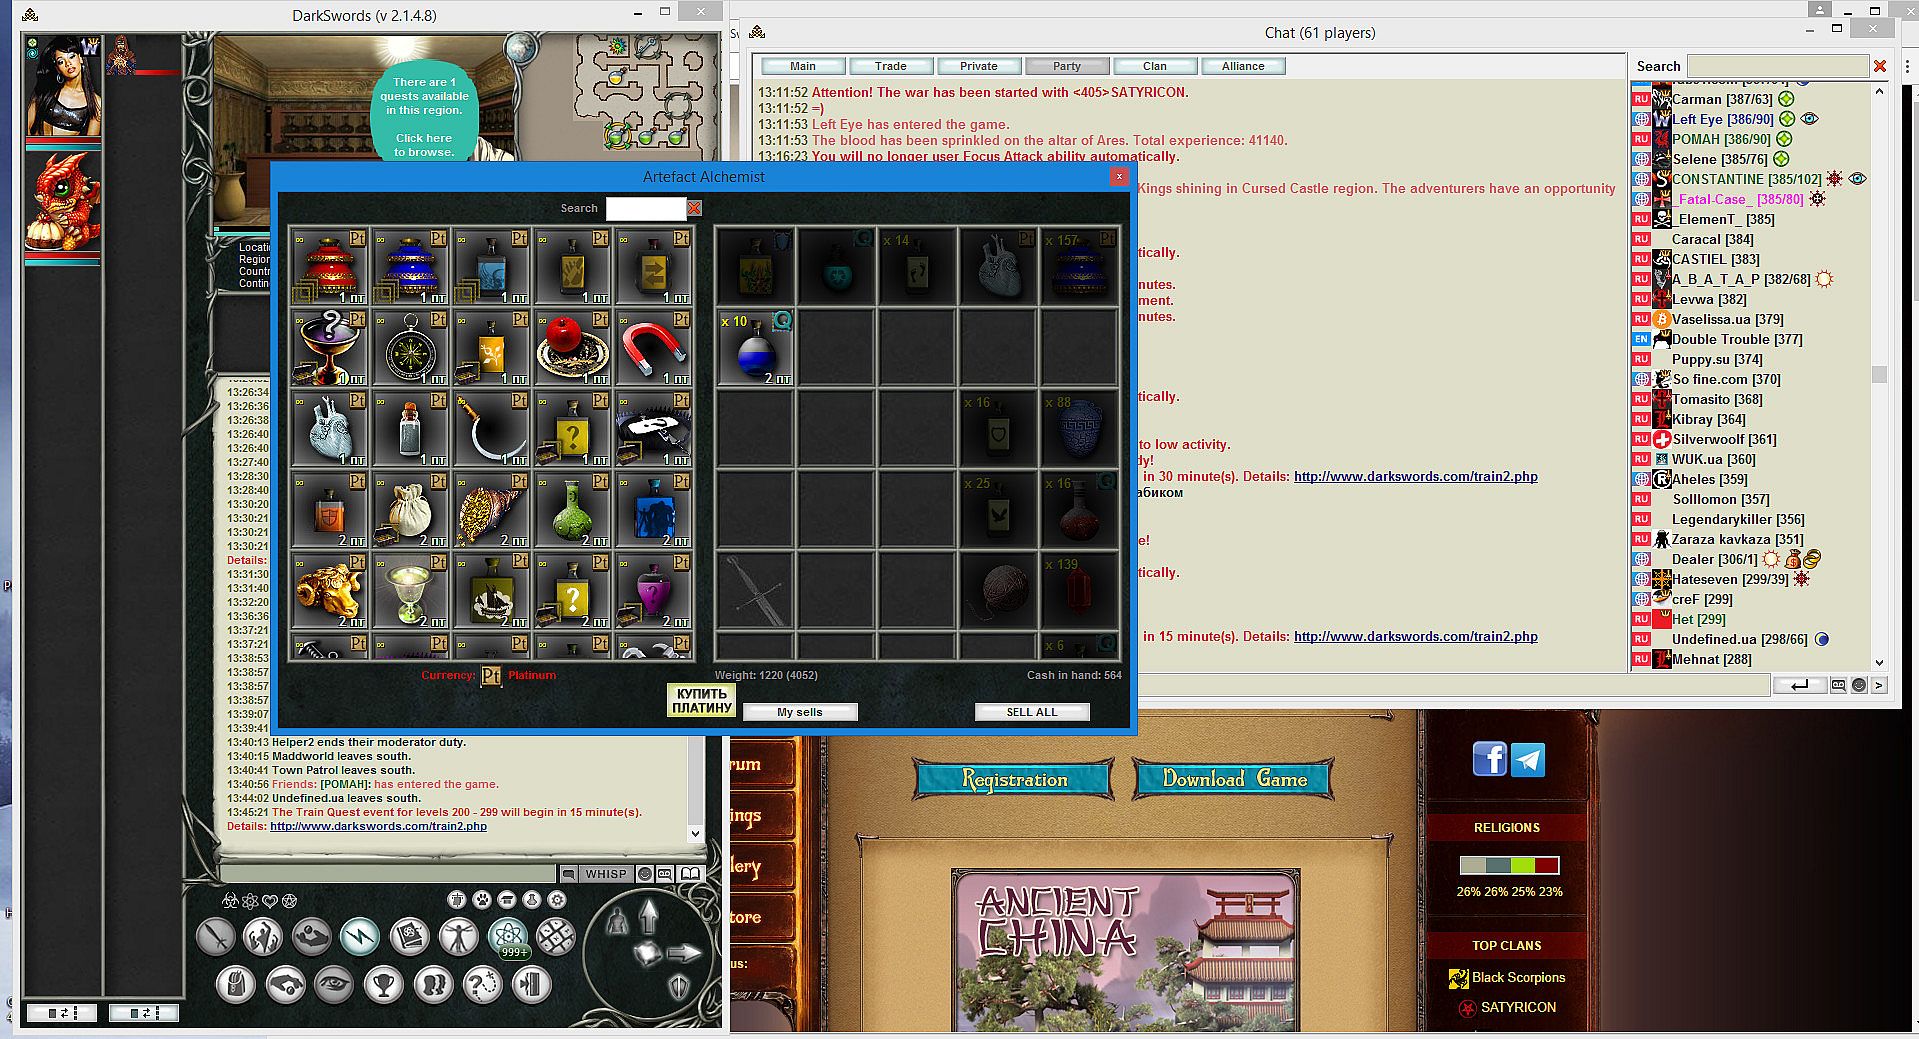Select the red magnet item in shop
The image size is (1919, 1039).
[653, 347]
